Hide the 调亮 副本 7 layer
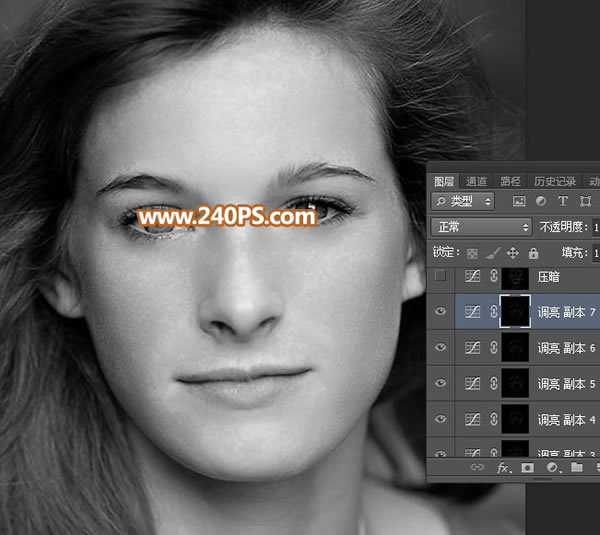The width and height of the screenshot is (600, 535). coord(440,312)
